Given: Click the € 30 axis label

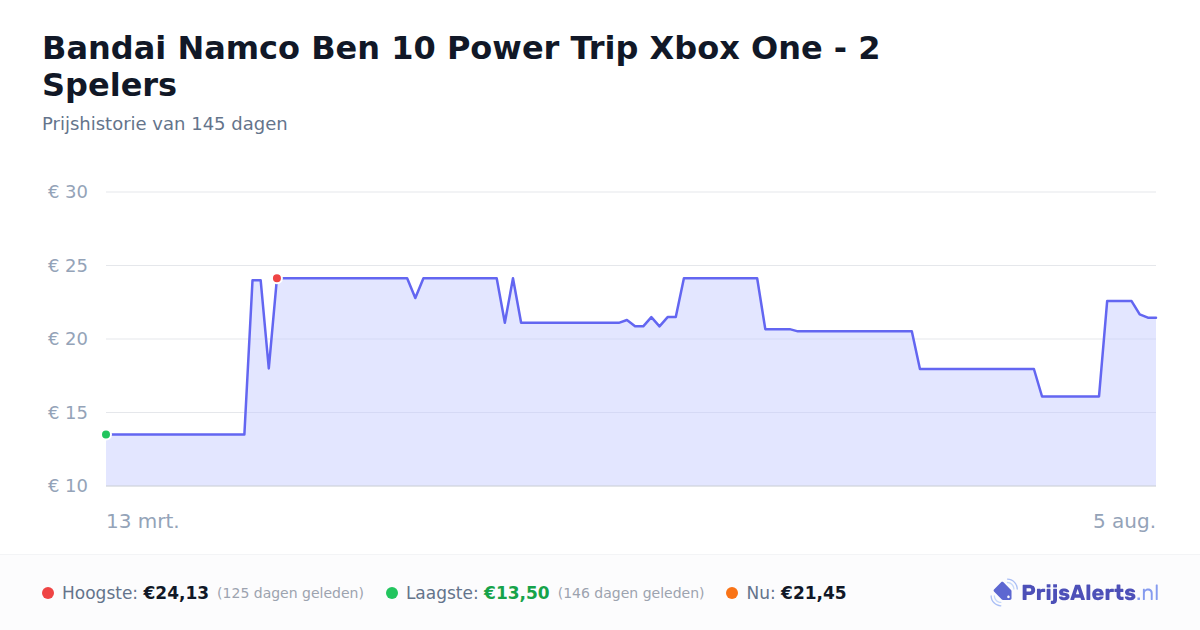Looking at the screenshot, I should coord(68,192).
